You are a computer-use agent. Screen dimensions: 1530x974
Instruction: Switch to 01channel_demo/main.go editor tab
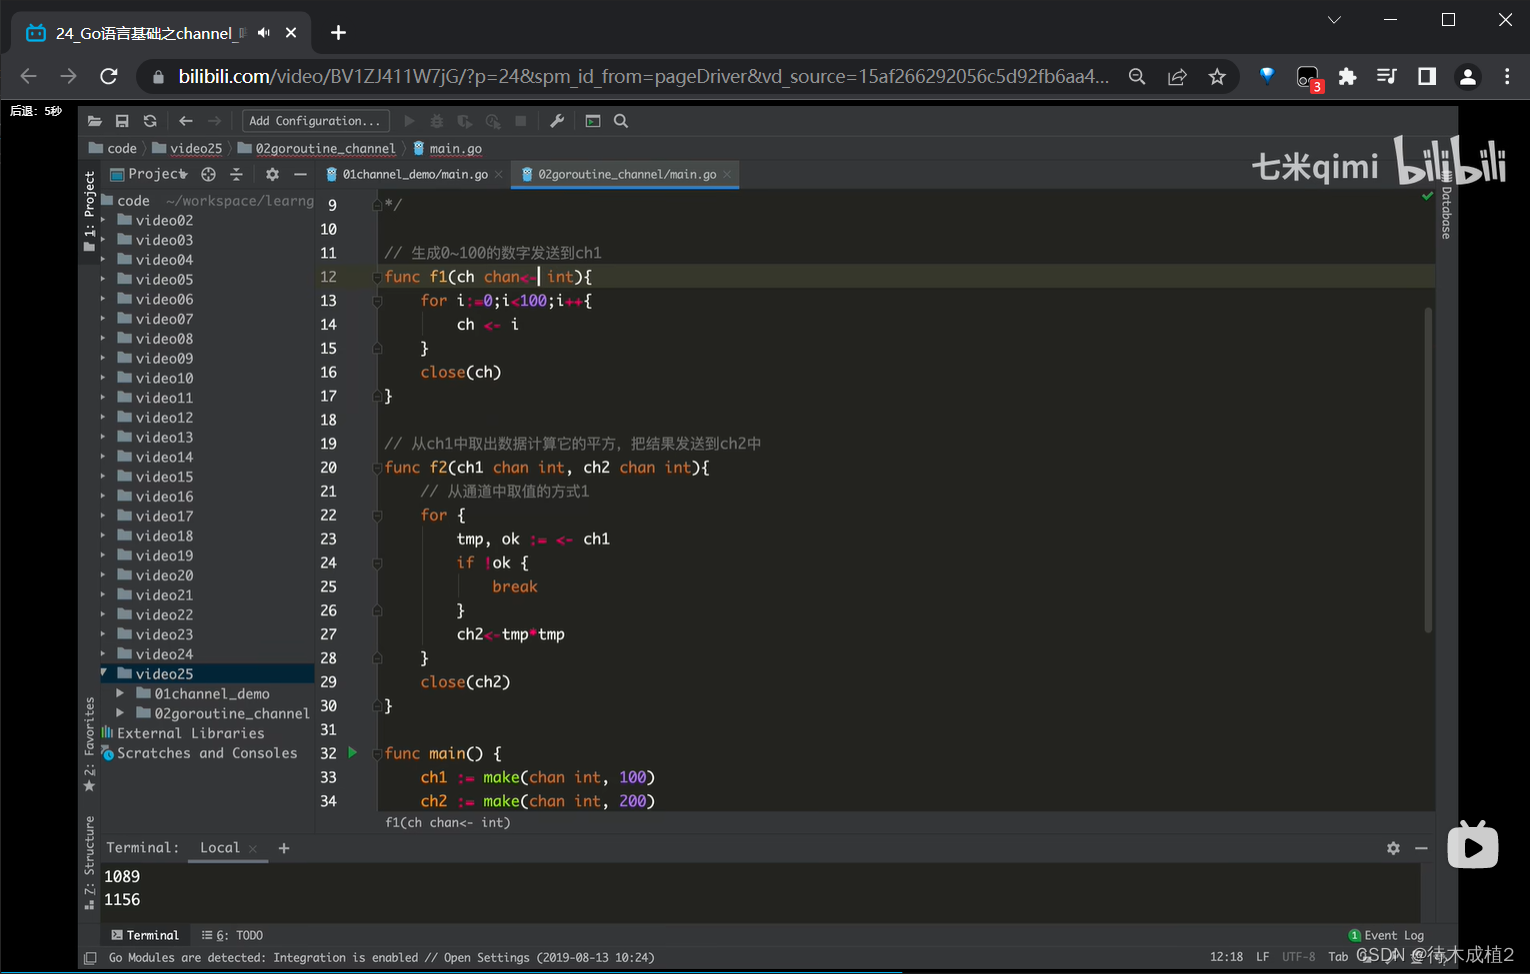tap(414, 174)
